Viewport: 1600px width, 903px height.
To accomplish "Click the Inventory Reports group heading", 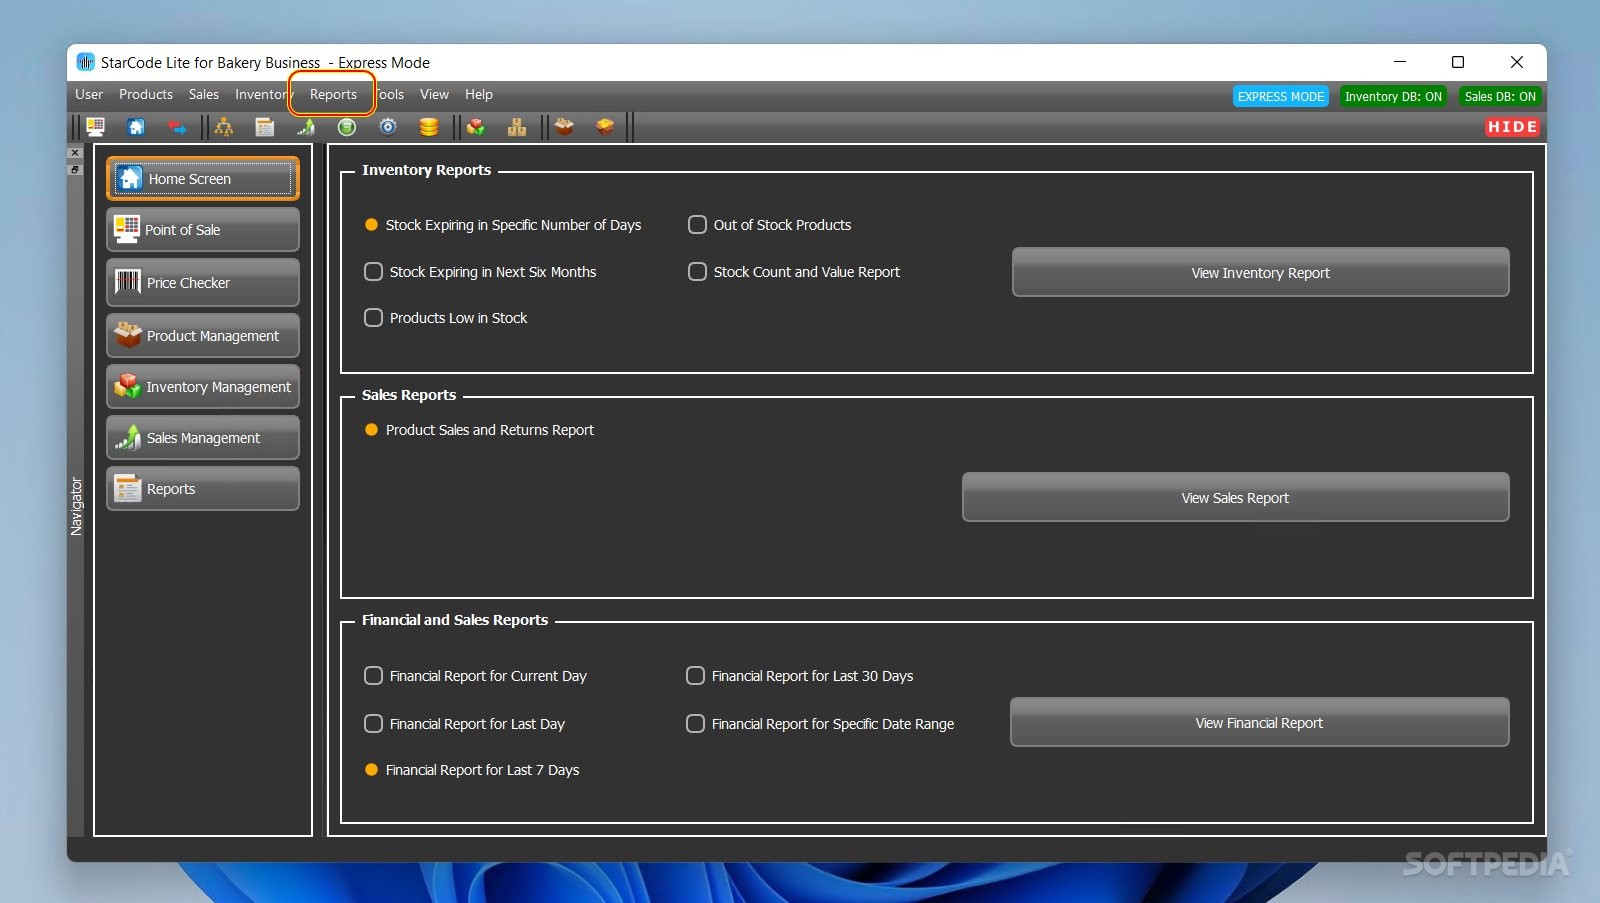I will pos(426,170).
